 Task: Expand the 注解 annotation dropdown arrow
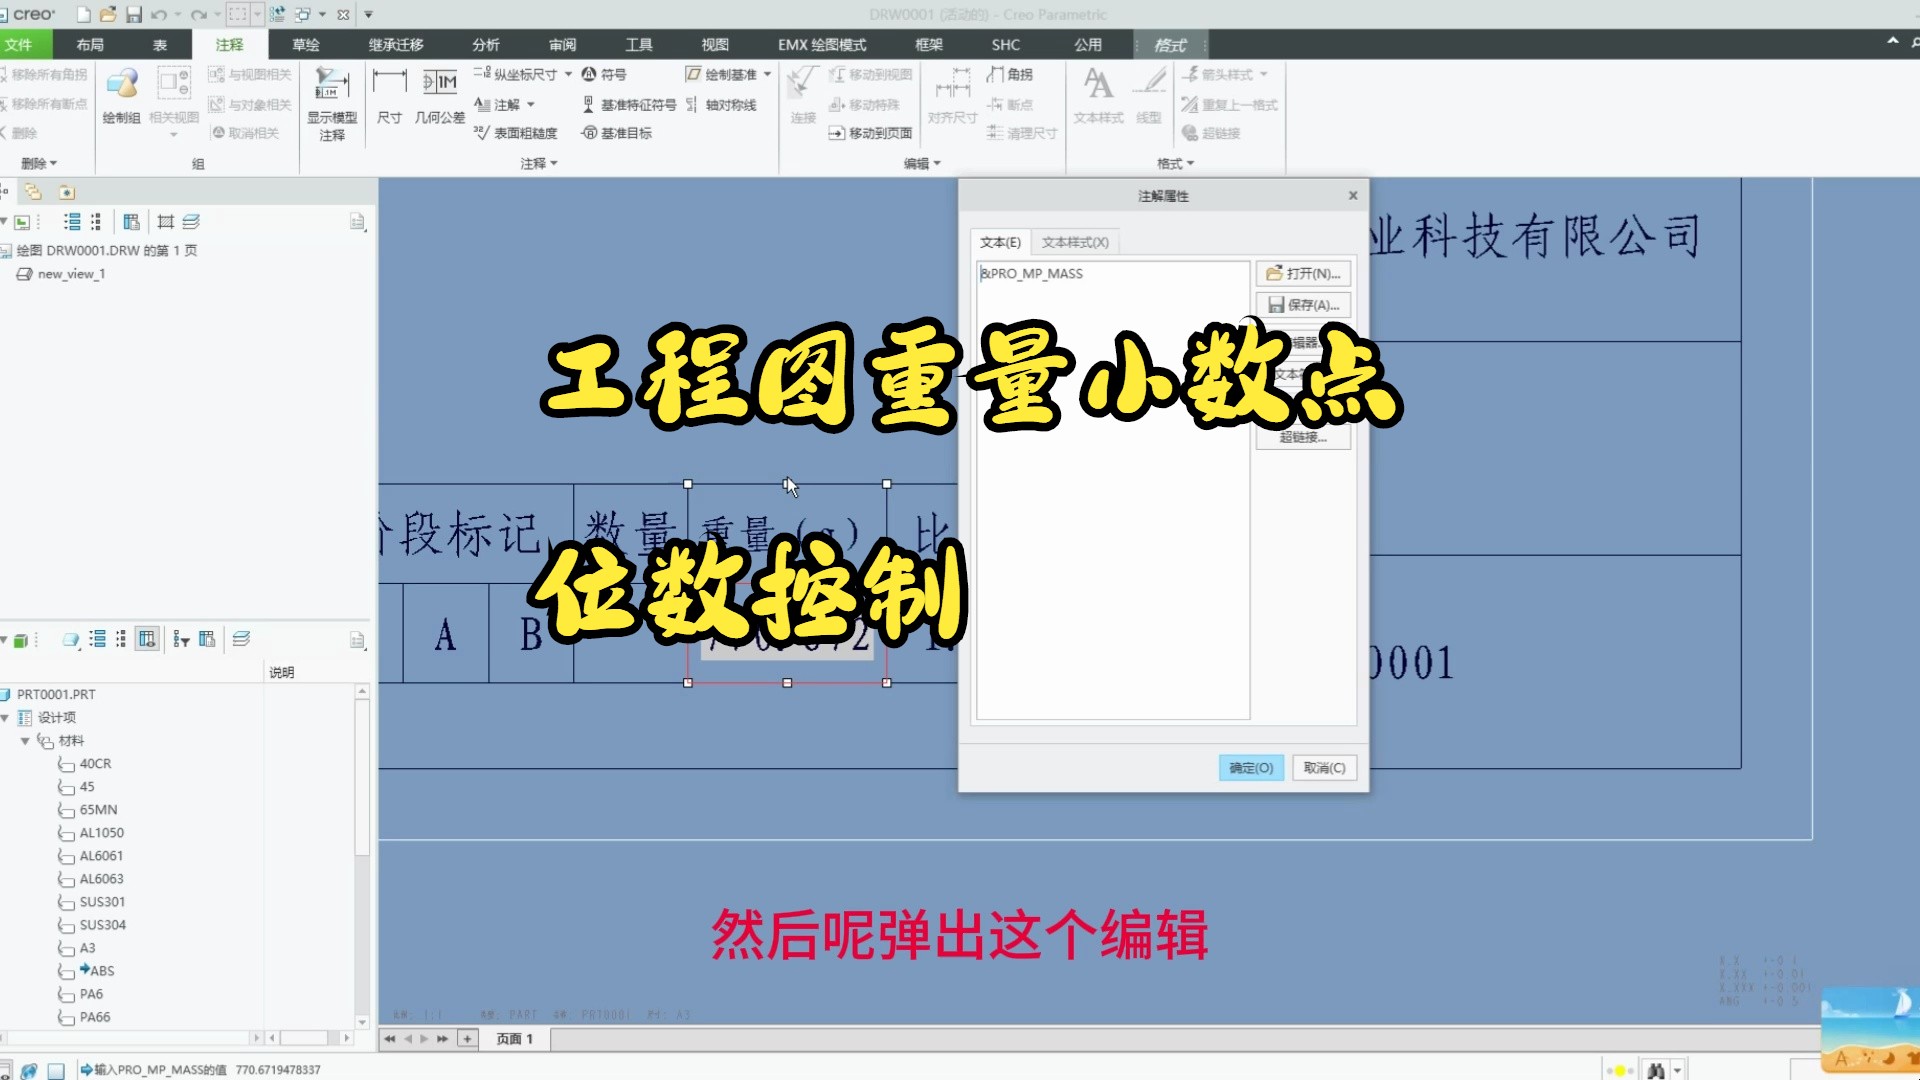[532, 104]
